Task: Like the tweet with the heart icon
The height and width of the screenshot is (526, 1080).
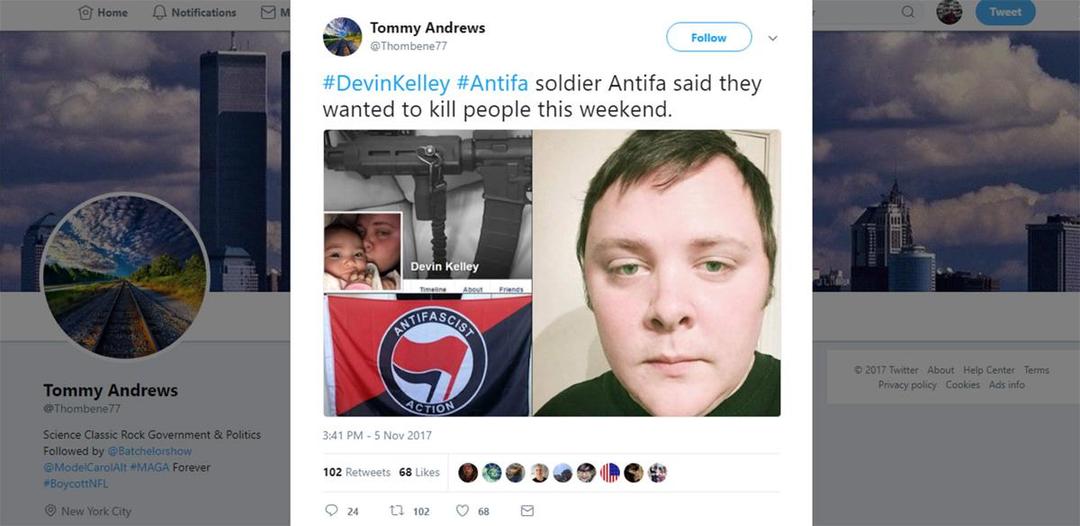Action: [x=462, y=510]
